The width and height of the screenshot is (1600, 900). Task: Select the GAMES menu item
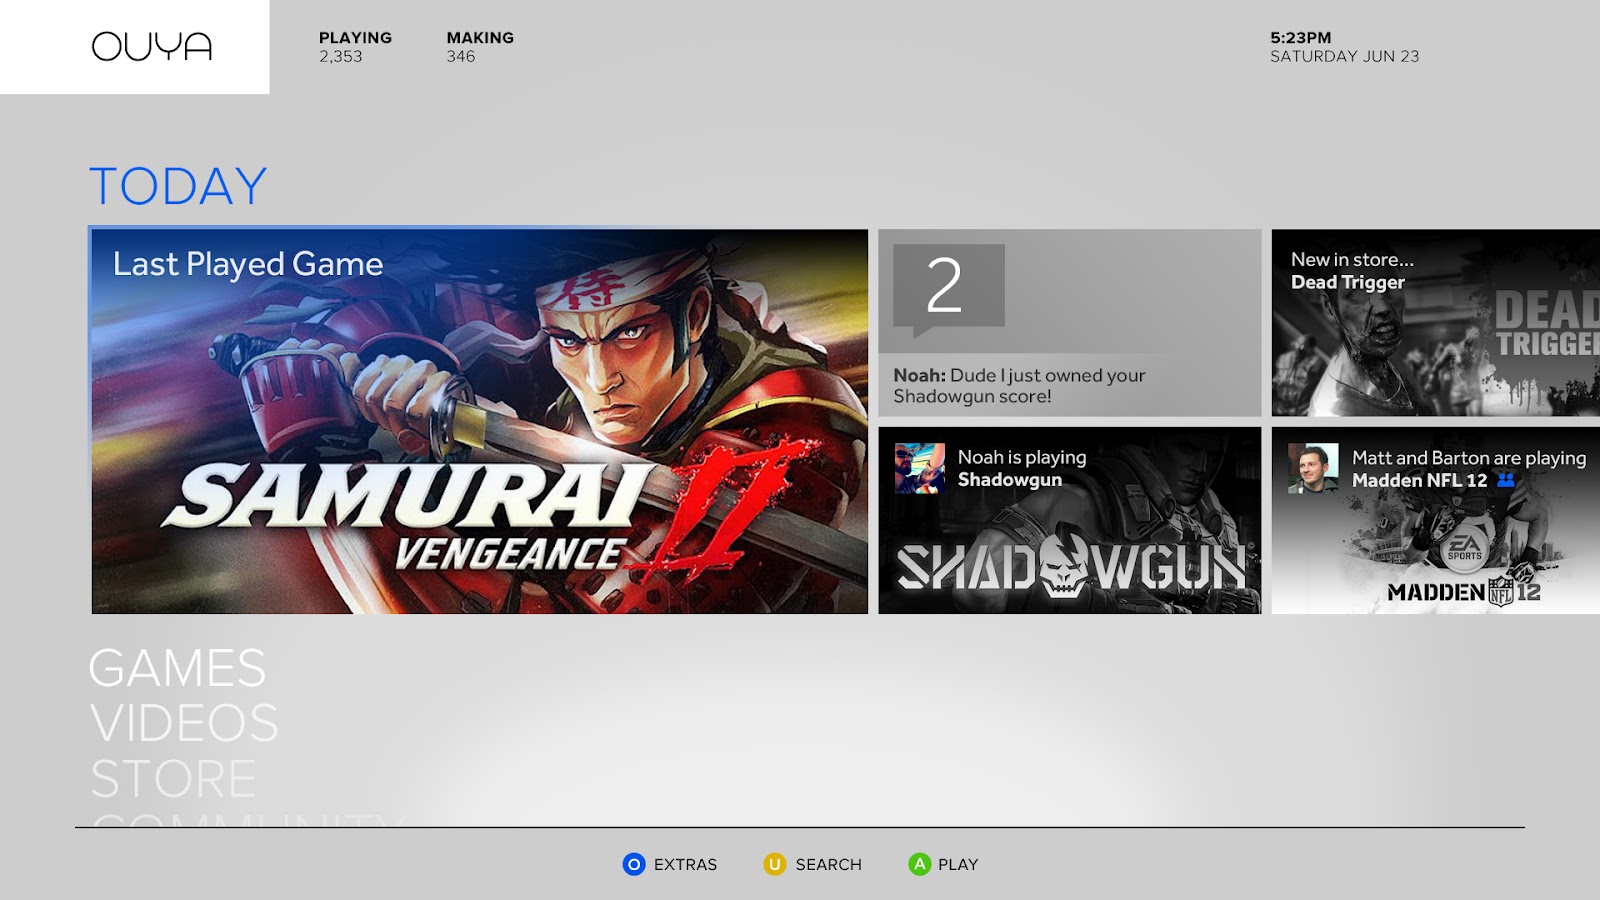(x=177, y=668)
